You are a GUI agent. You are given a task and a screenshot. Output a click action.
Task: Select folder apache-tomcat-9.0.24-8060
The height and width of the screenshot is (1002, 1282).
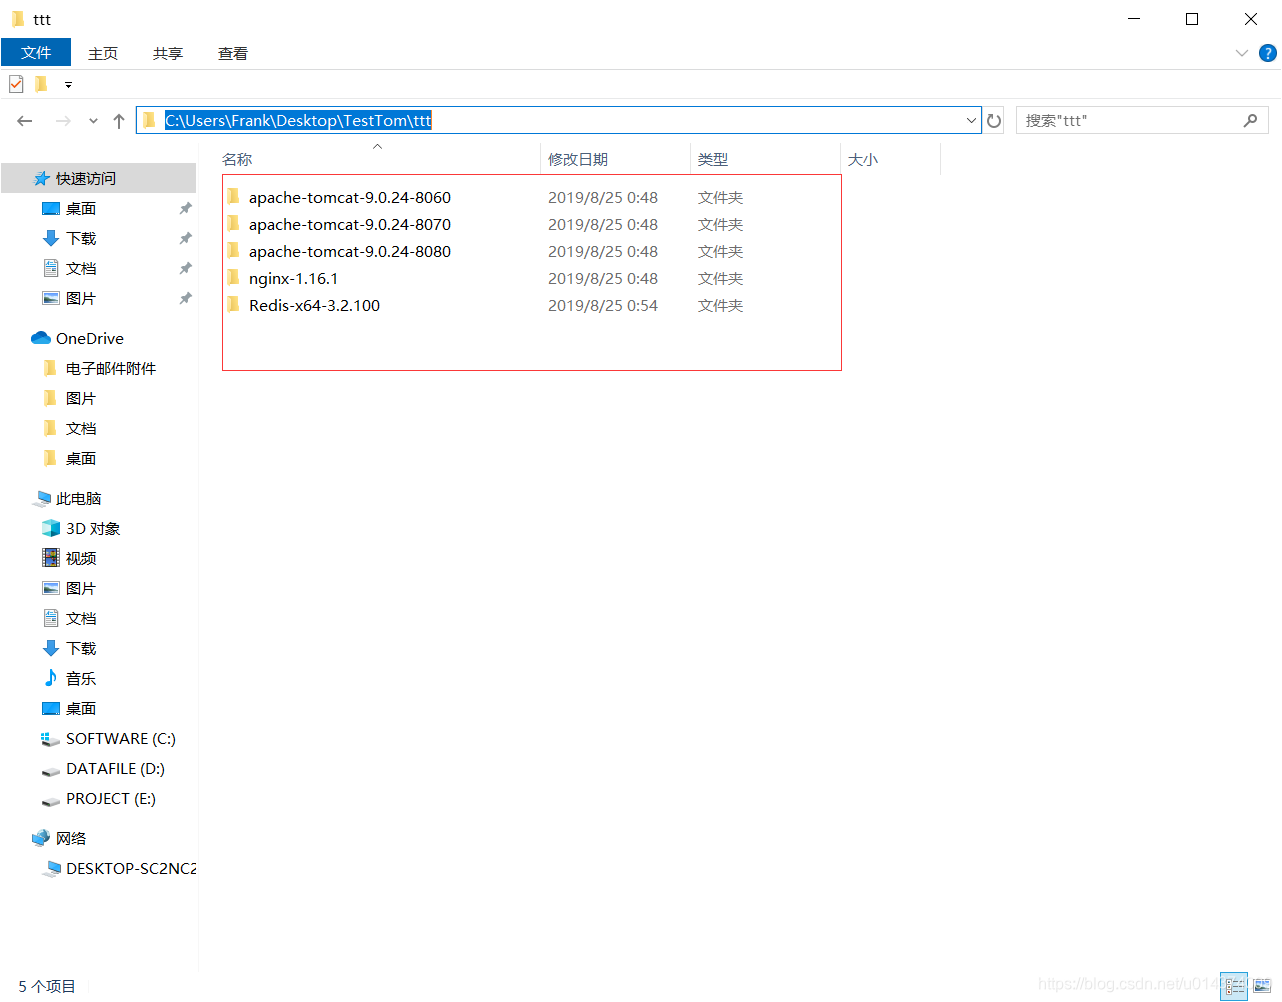(350, 197)
